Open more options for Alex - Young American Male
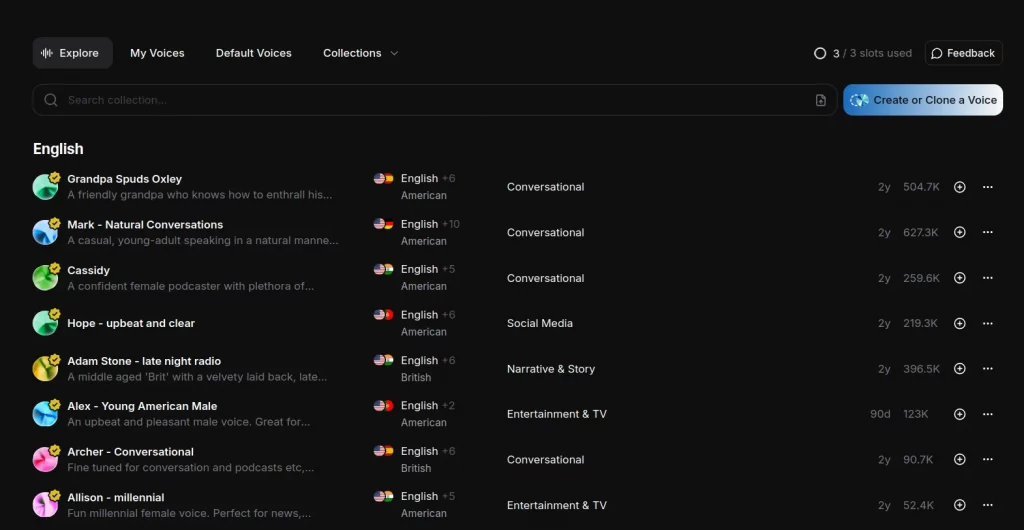The width and height of the screenshot is (1024, 530). [988, 414]
